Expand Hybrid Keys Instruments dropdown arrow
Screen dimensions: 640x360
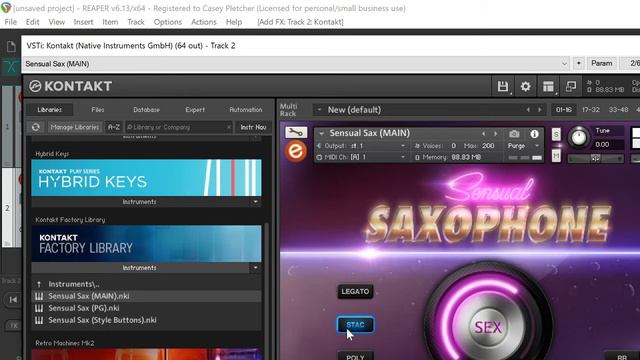(x=256, y=202)
